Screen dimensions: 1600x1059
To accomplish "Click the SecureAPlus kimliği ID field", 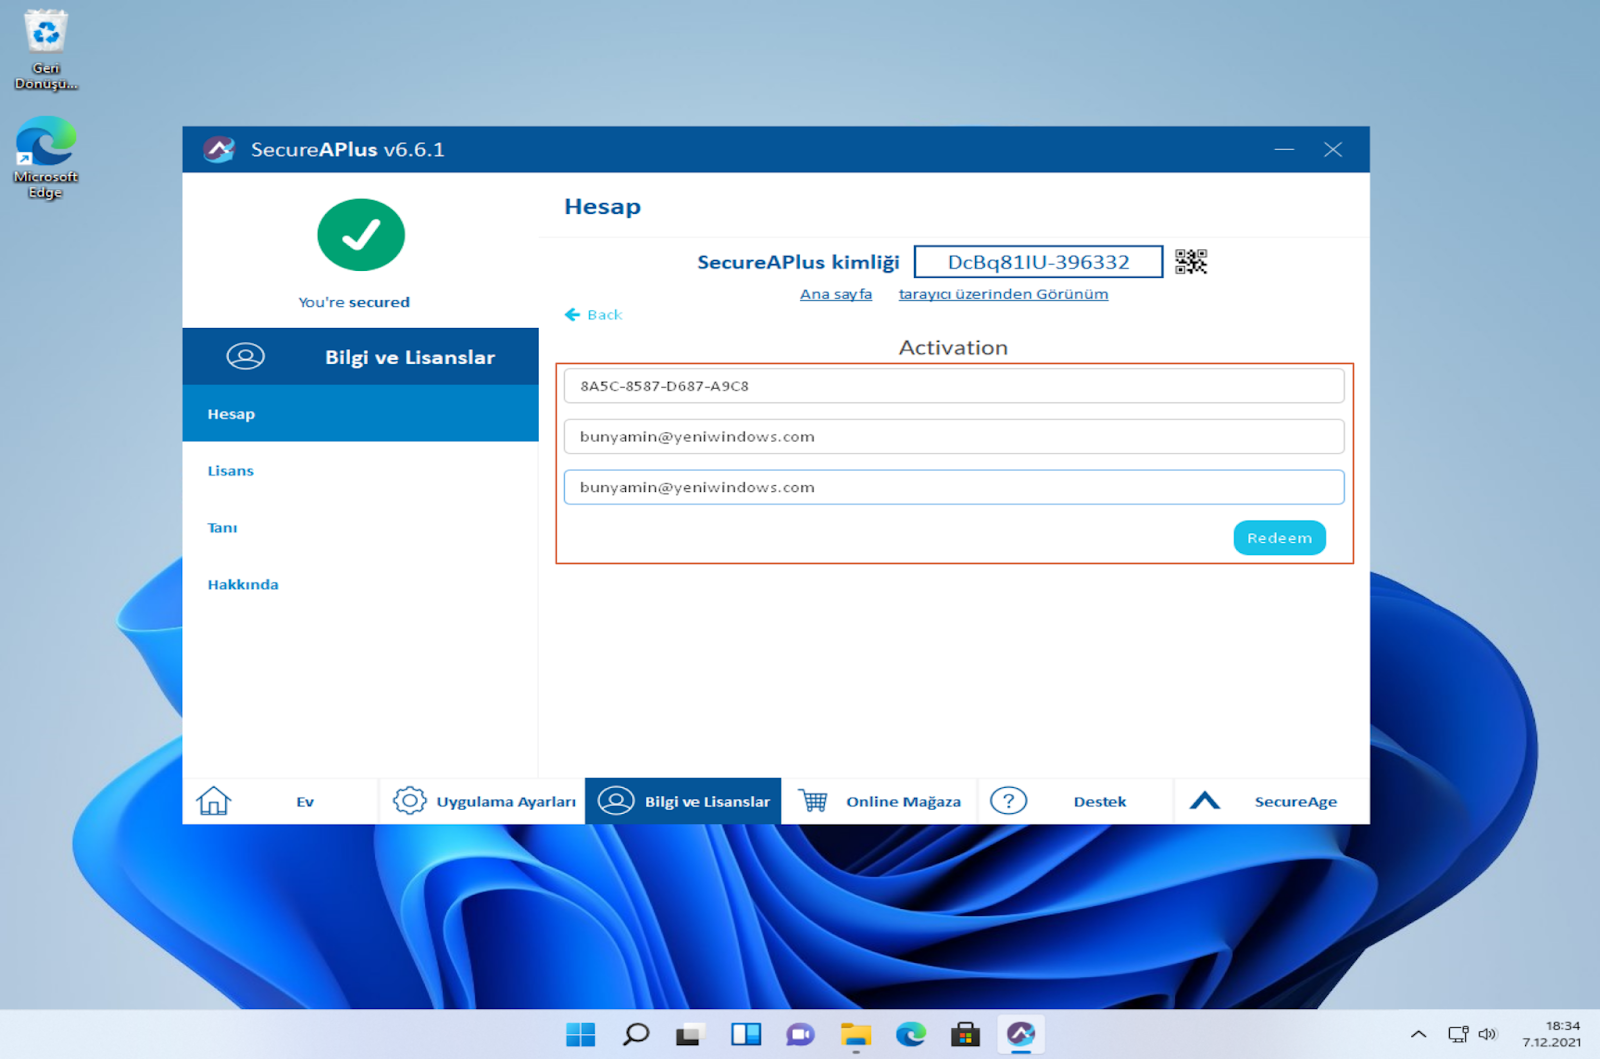I will pos(1038,262).
